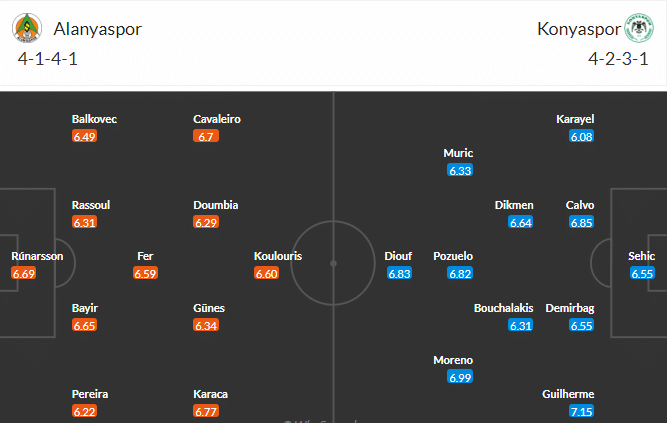Screen dimensions: 667x423
Task: Click the Konyaspor club crest icon
Action: pyautogui.click(x=639, y=29)
